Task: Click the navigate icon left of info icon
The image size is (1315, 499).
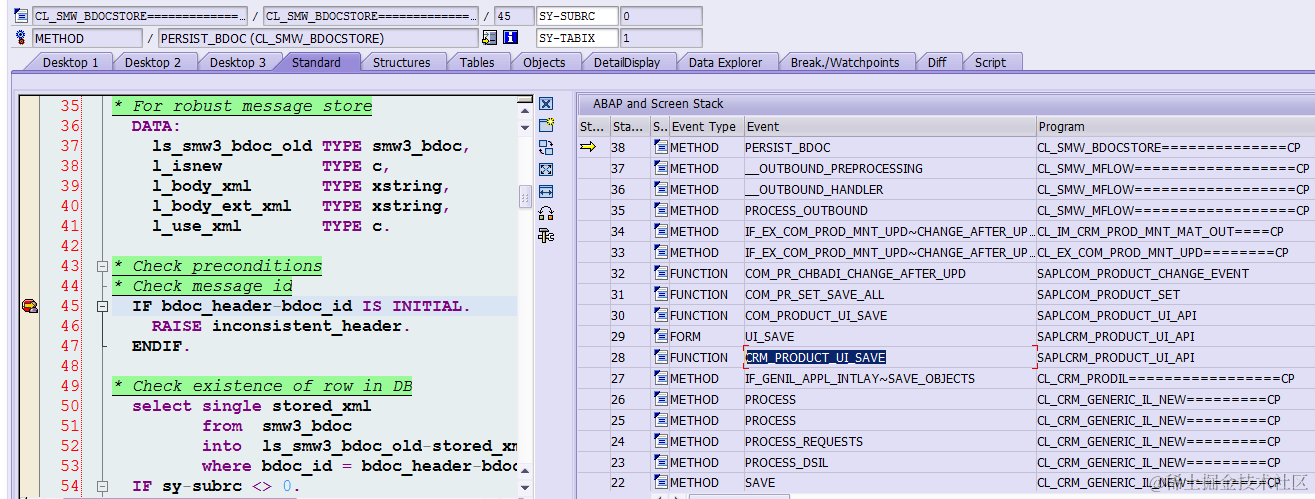Action: point(489,38)
